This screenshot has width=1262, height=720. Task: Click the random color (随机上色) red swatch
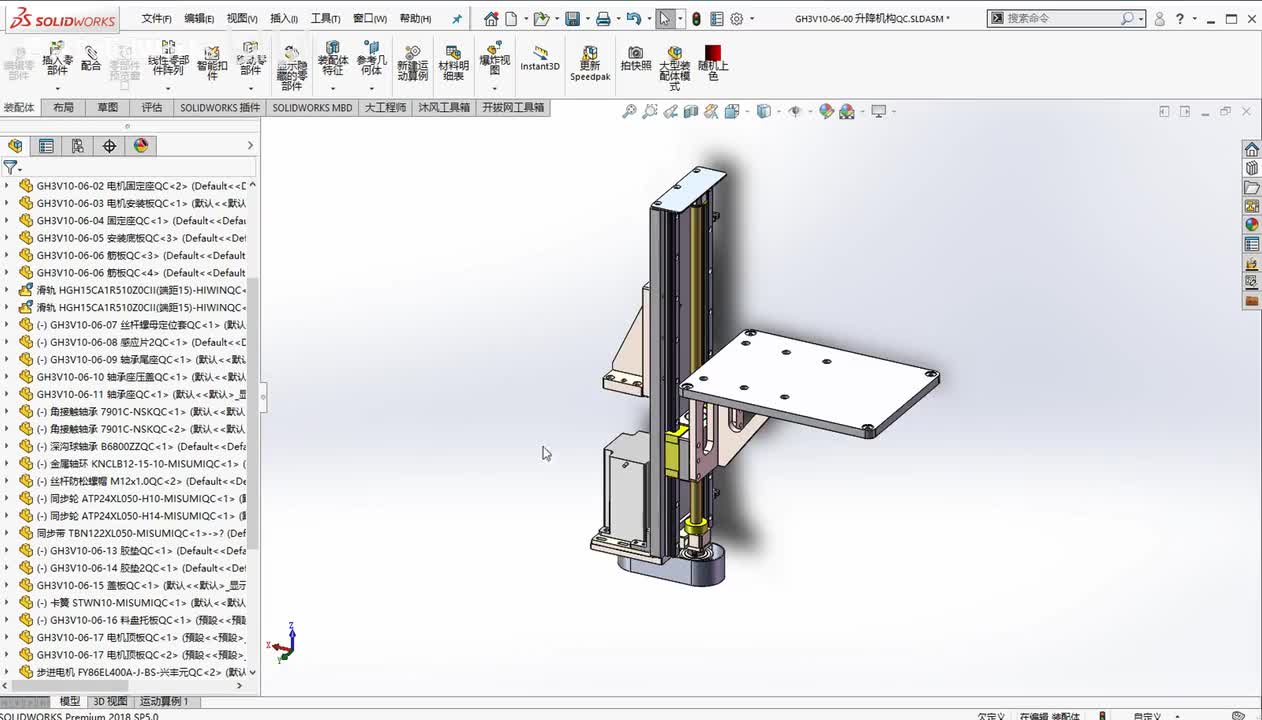[x=712, y=53]
